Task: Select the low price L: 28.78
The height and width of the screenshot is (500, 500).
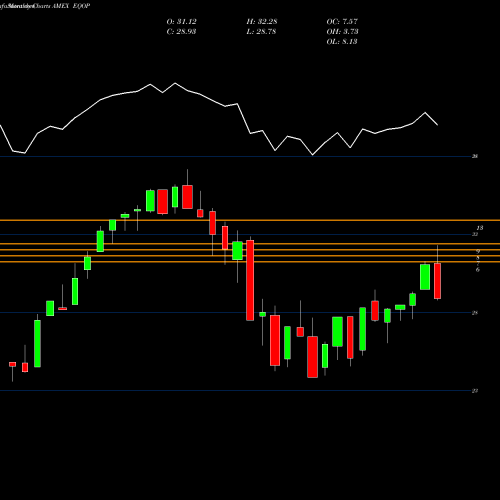Action: click(x=261, y=32)
